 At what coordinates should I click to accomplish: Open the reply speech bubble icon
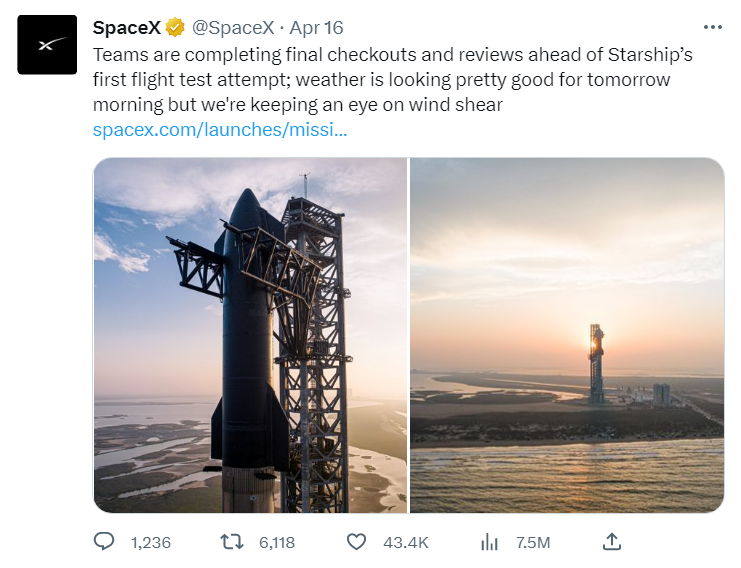pyautogui.click(x=104, y=541)
